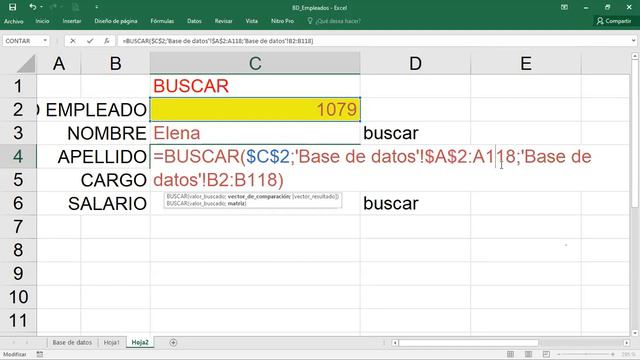Switch to the Hoja1 sheet tab
Screen dimensions: 640x360
(x=111, y=342)
